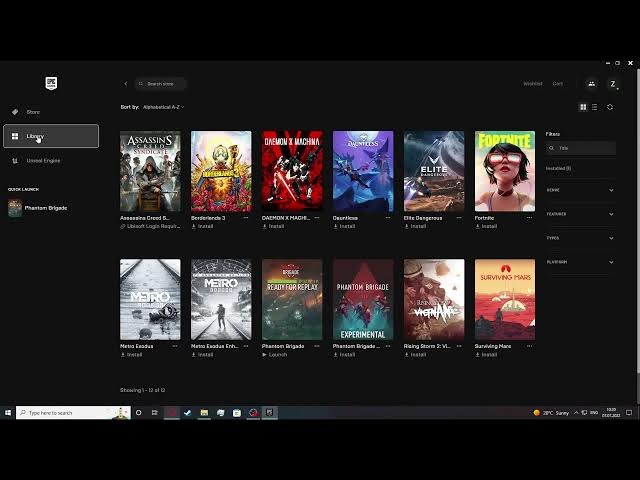Image resolution: width=640 pixels, height=480 pixels.
Task: Open Task View on taskbar
Action: point(155,413)
